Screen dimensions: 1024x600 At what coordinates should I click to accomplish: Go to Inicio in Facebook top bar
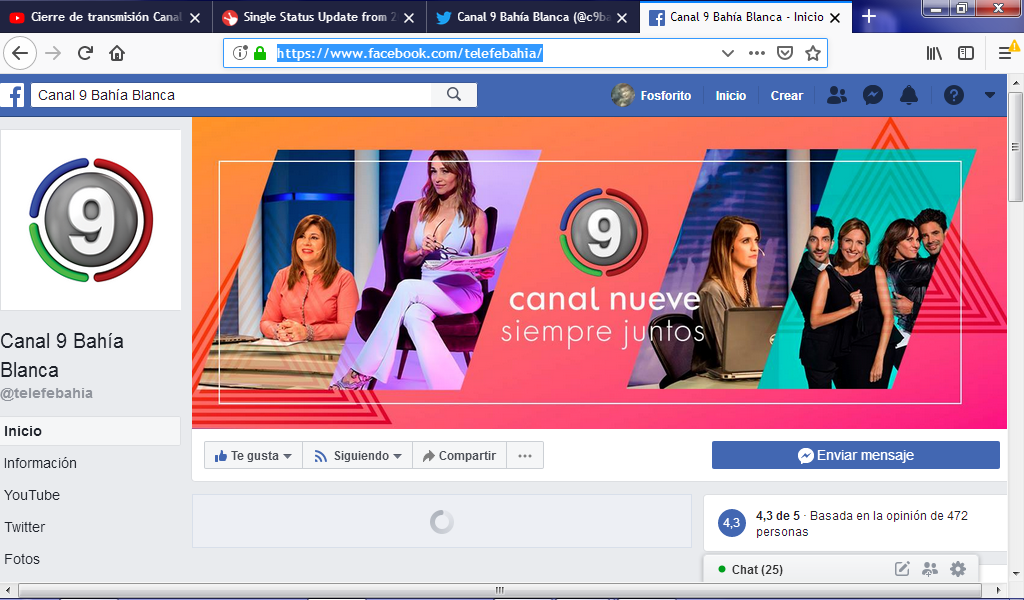pos(730,95)
